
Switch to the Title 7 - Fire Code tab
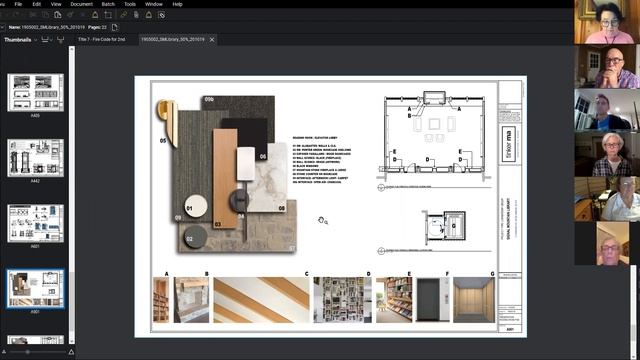[x=102, y=40]
